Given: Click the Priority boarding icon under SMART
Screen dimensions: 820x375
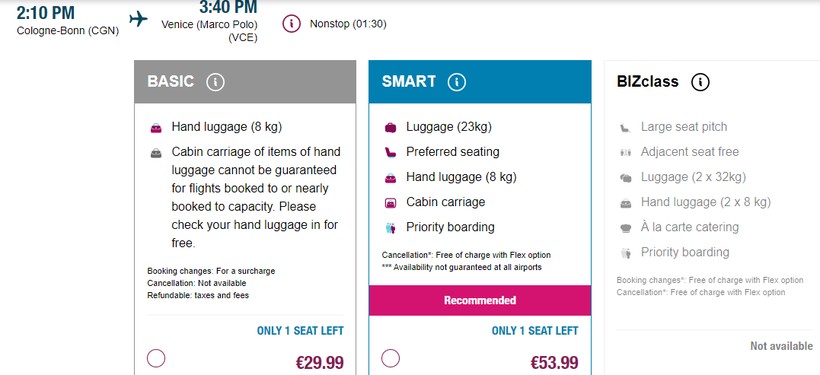Looking at the screenshot, I should pos(390,228).
